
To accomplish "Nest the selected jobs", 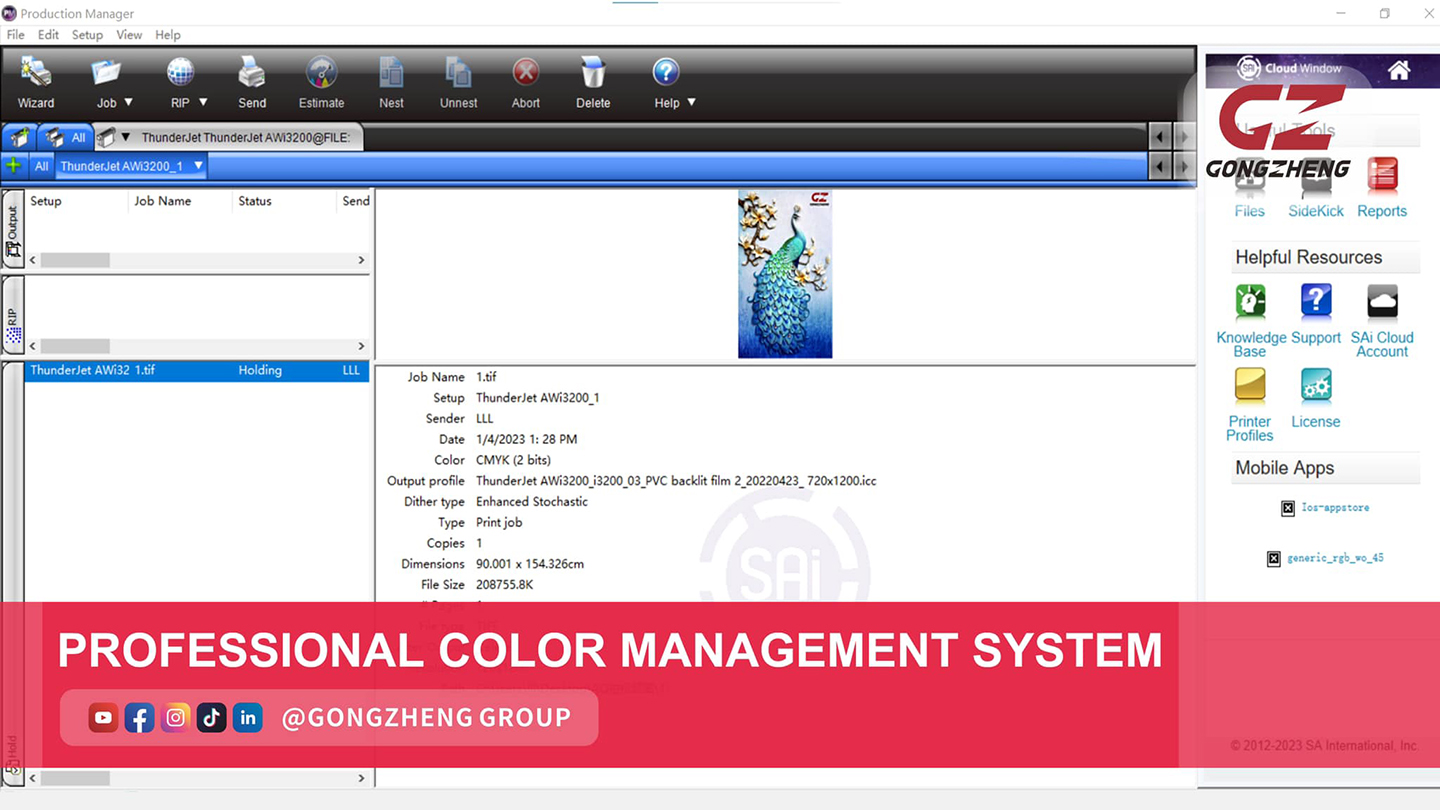I will point(391,83).
